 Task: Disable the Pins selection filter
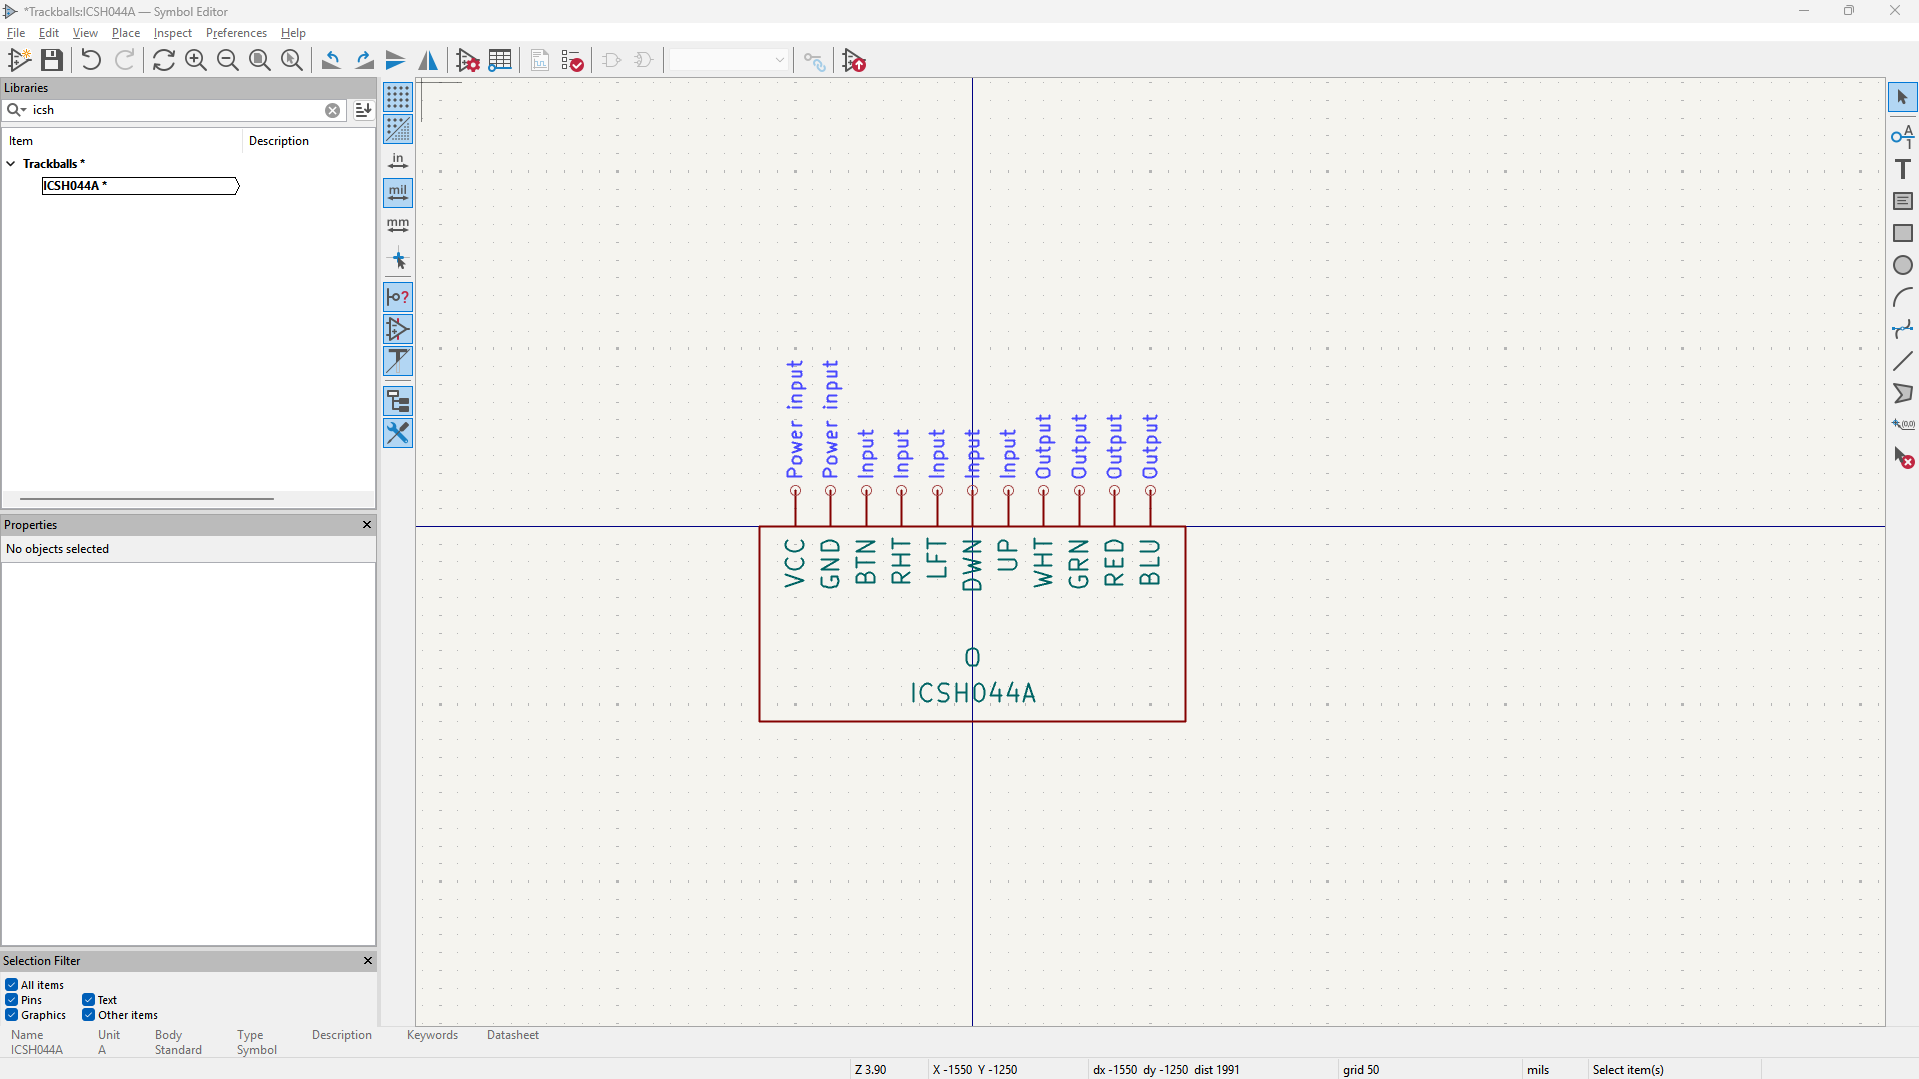pos(12,999)
